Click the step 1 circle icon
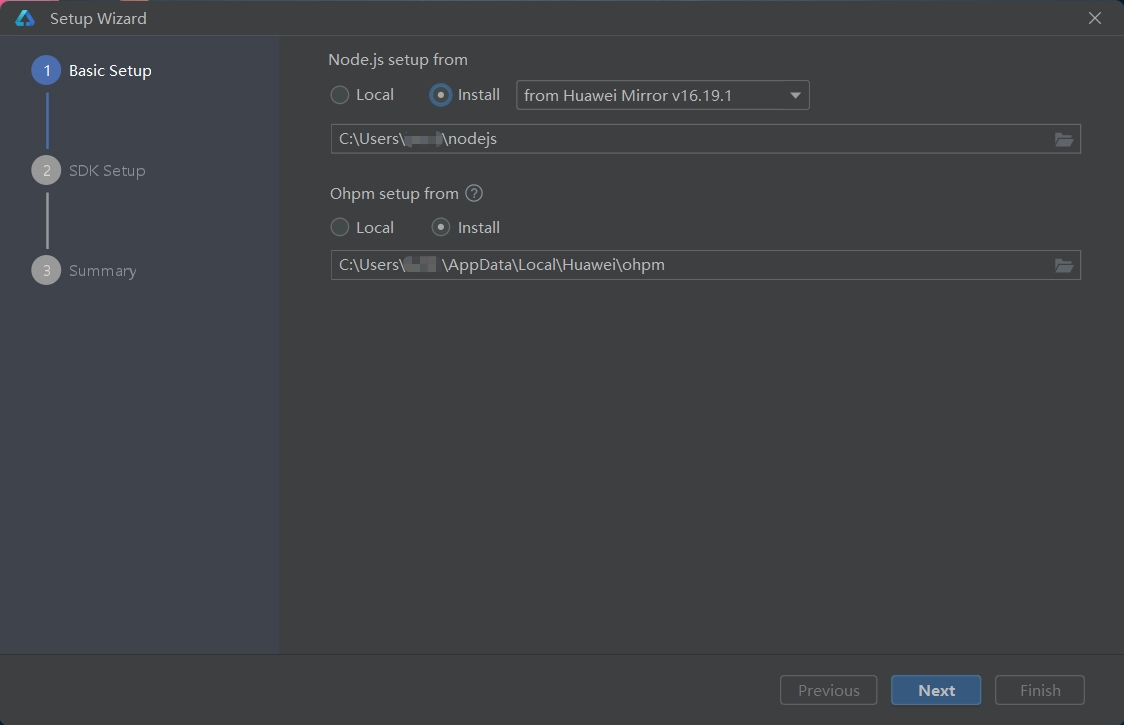 tap(46, 71)
